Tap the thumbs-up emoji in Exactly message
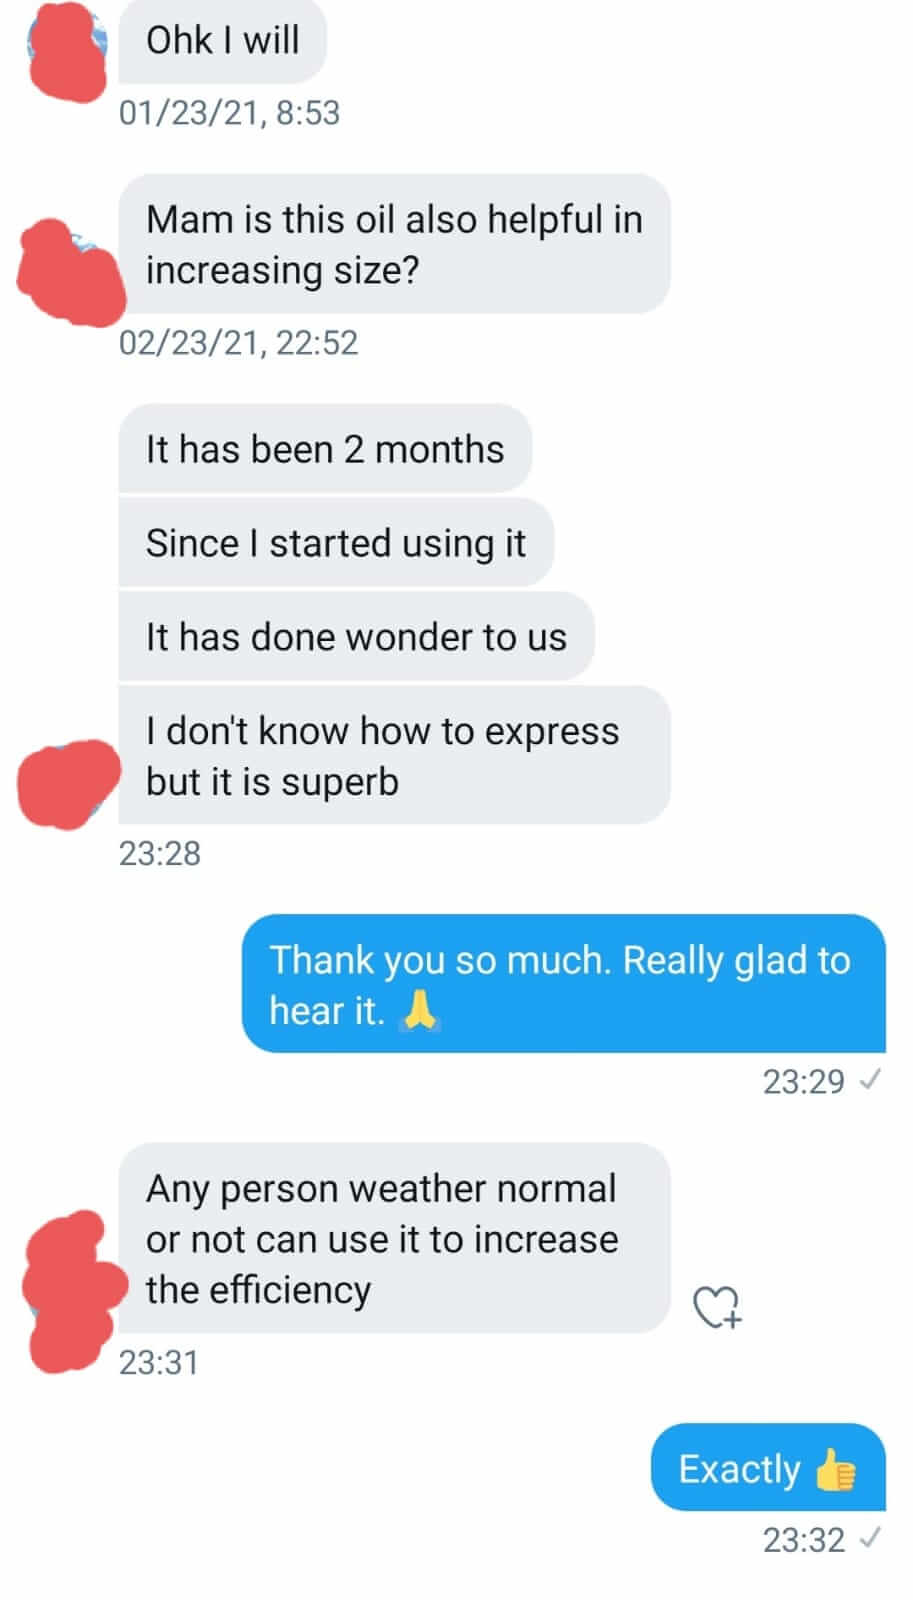 pos(835,1469)
